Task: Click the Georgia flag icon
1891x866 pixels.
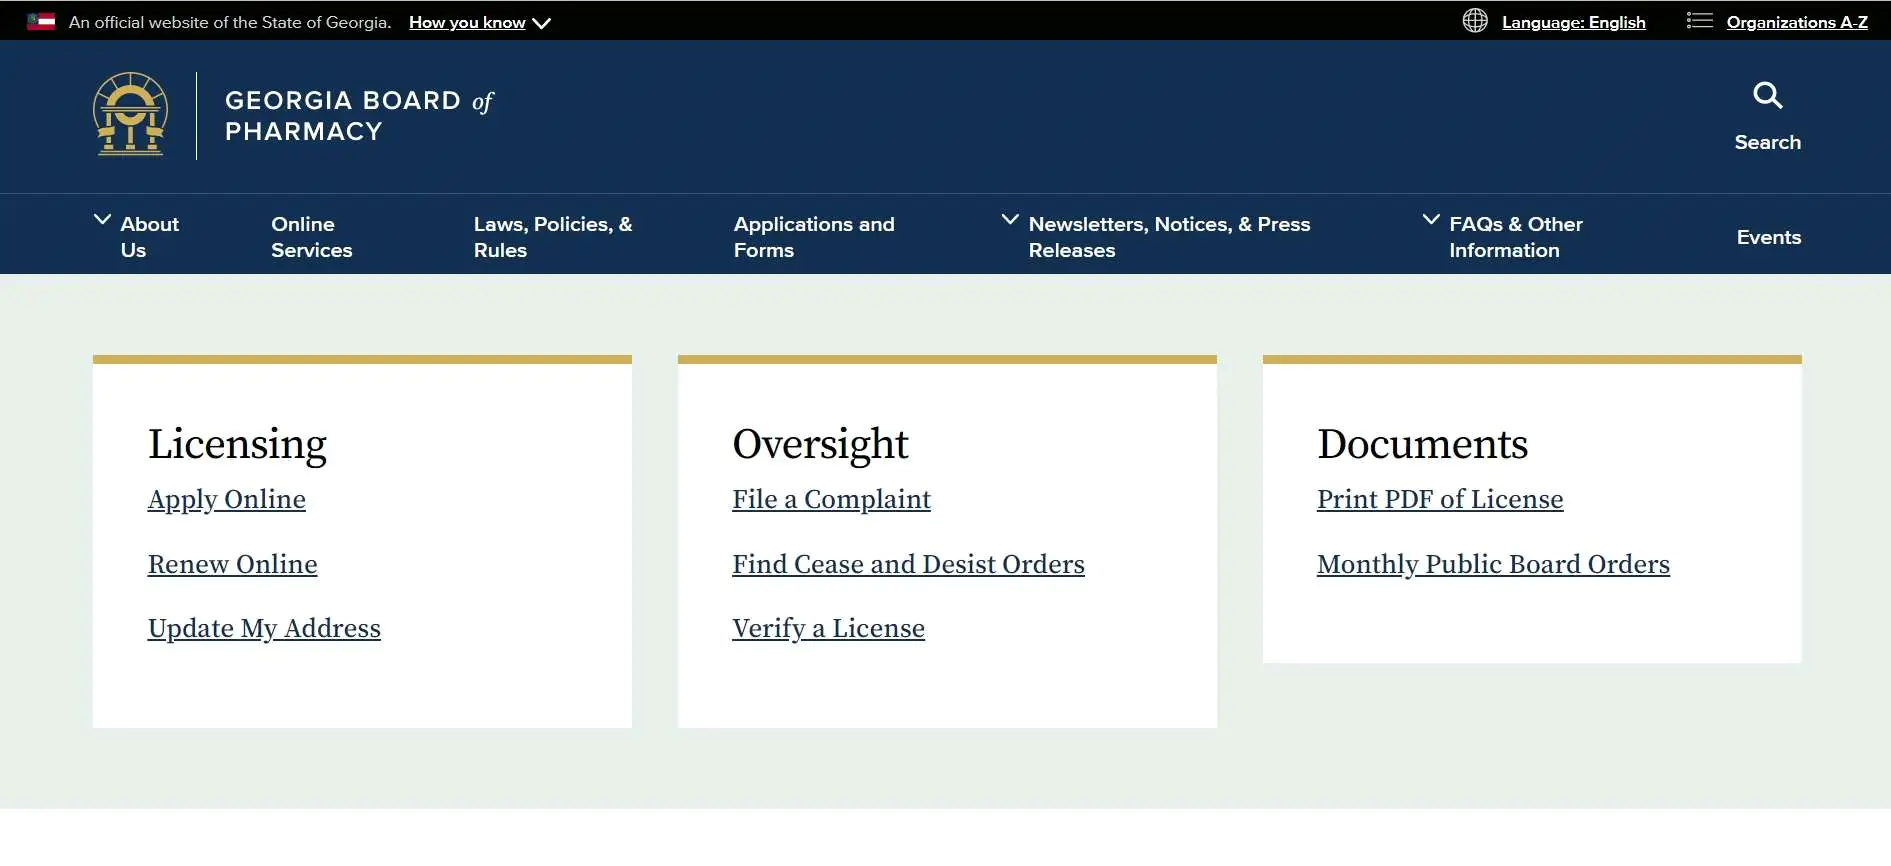Action: point(41,22)
